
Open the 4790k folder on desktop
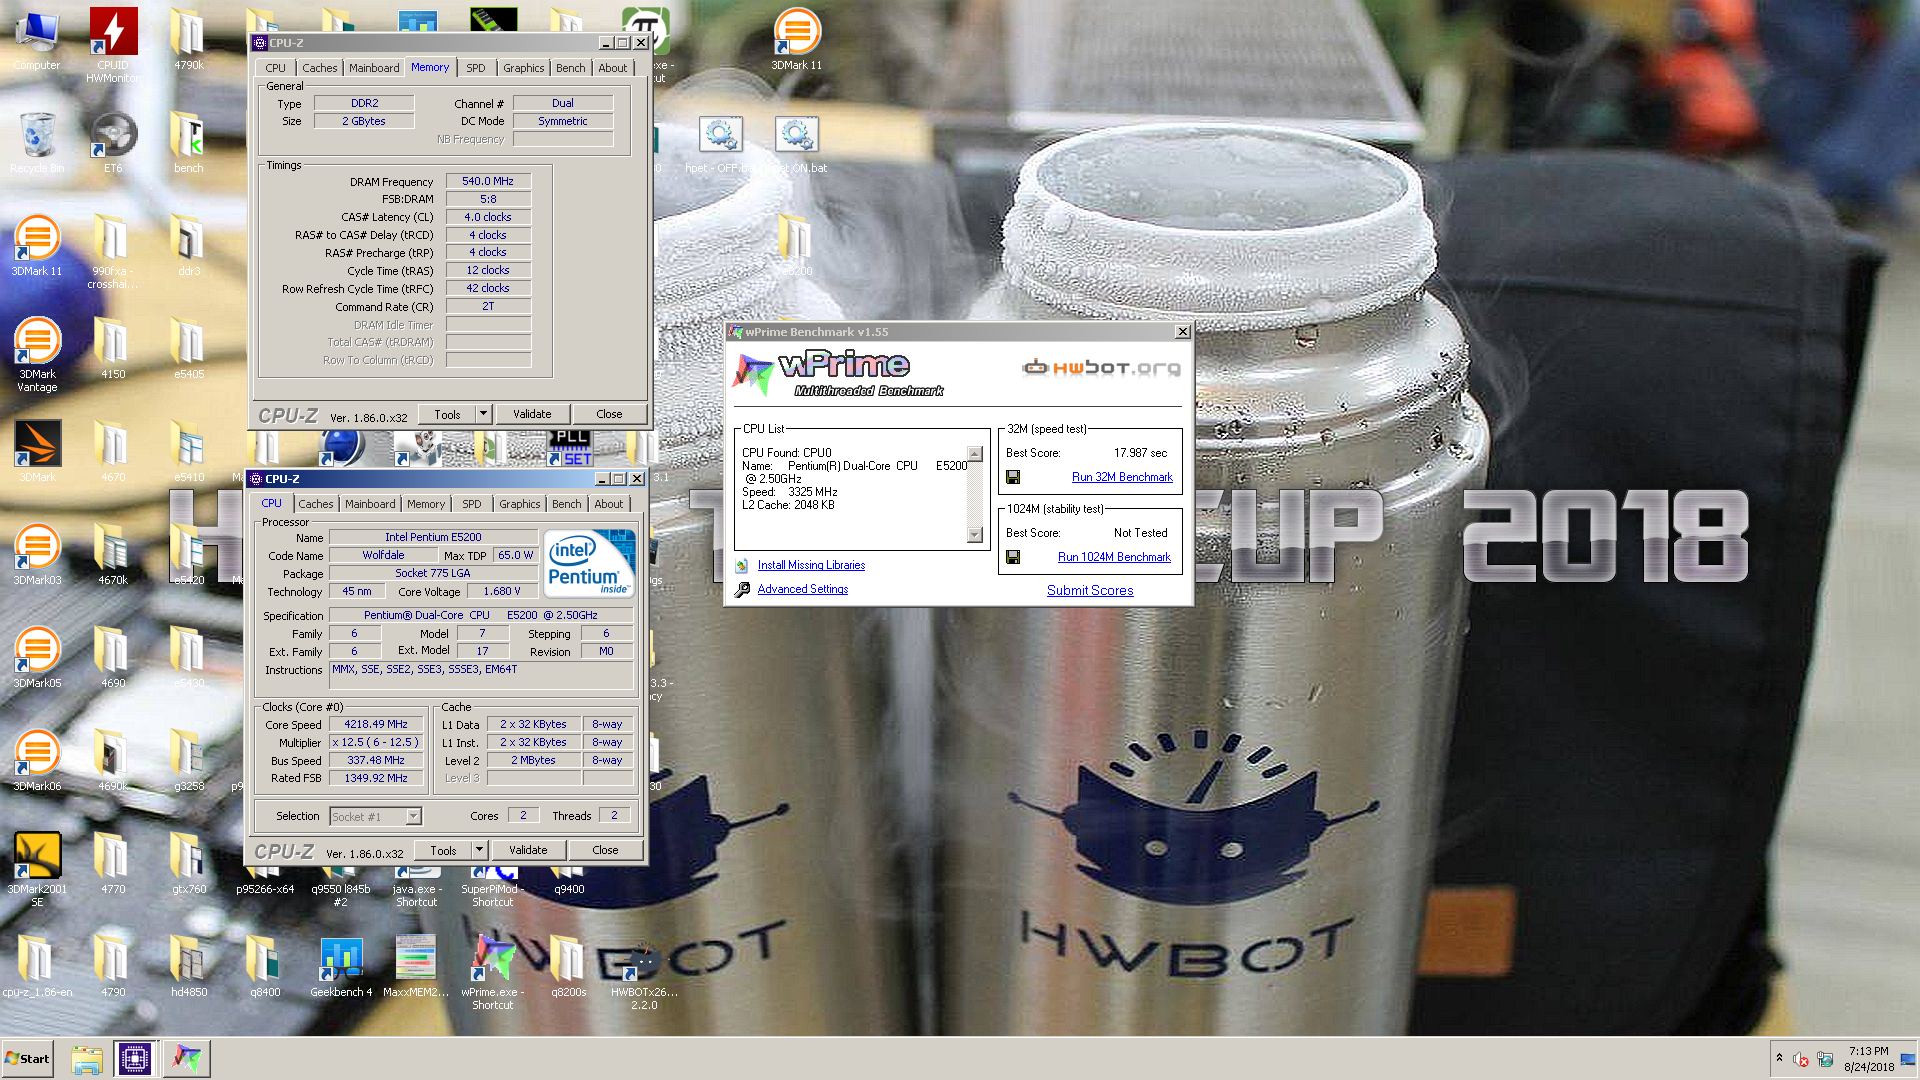189,40
